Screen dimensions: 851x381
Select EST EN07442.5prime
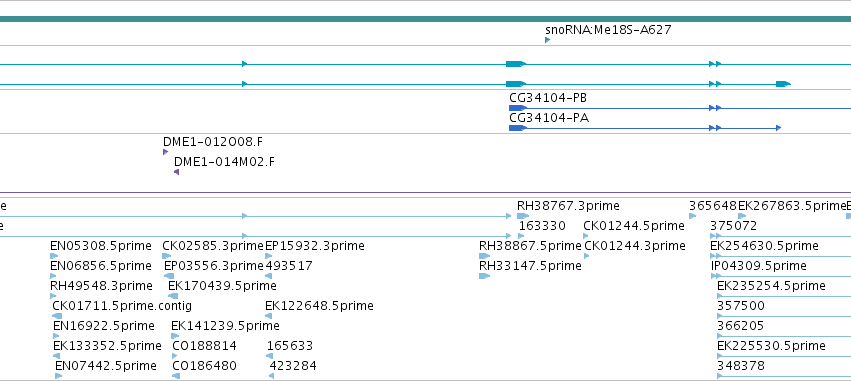pos(106,366)
